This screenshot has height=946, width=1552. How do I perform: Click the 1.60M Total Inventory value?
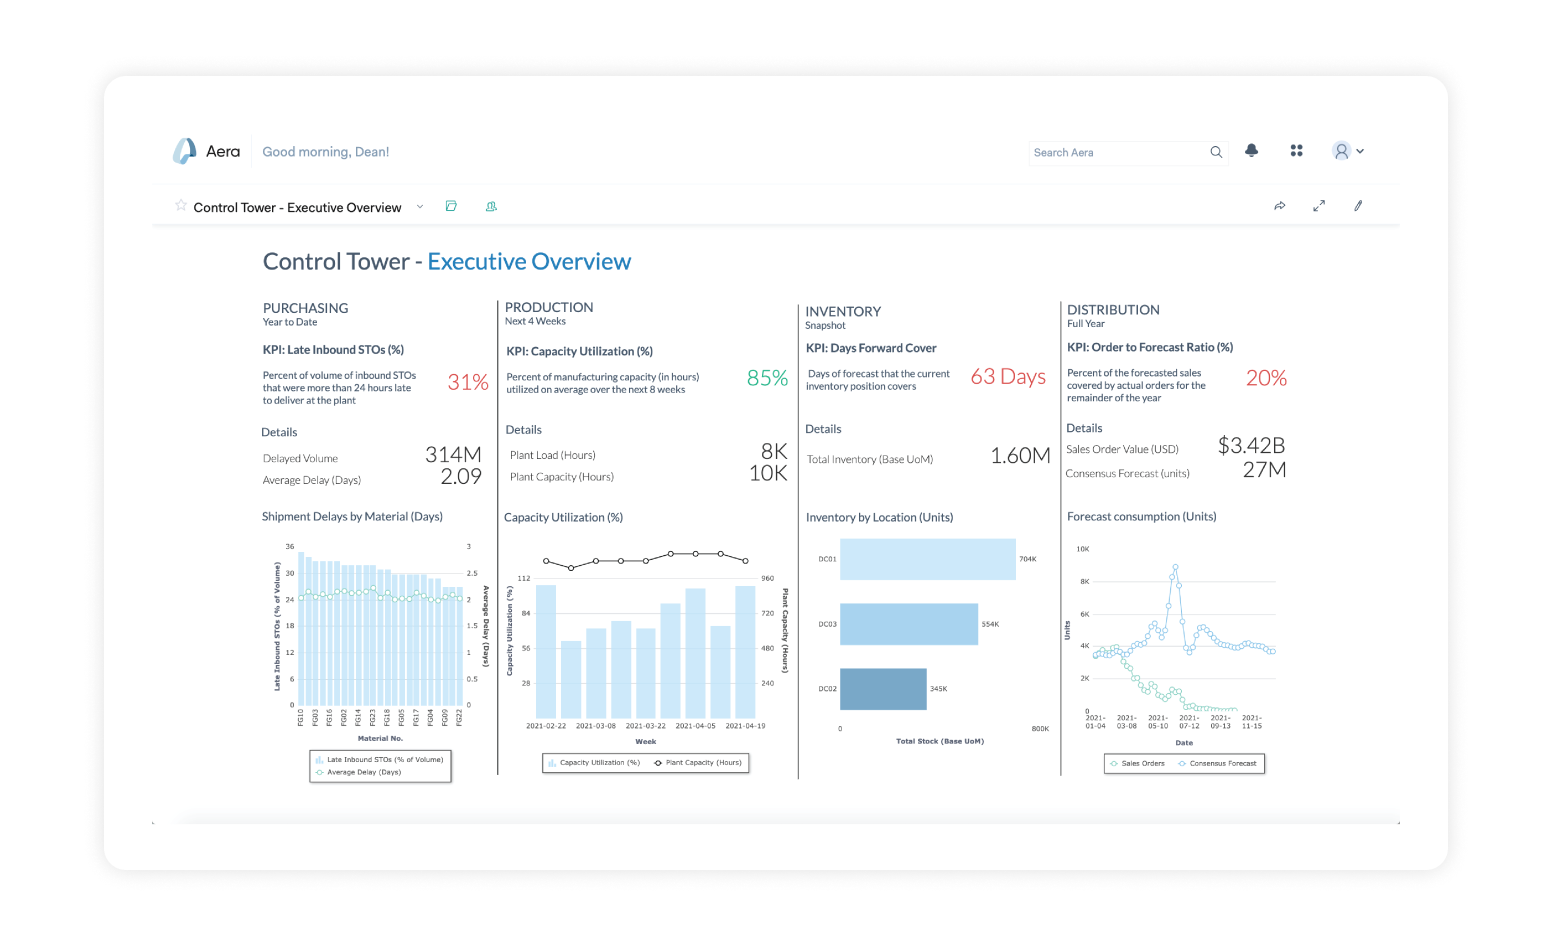[x=1020, y=456]
